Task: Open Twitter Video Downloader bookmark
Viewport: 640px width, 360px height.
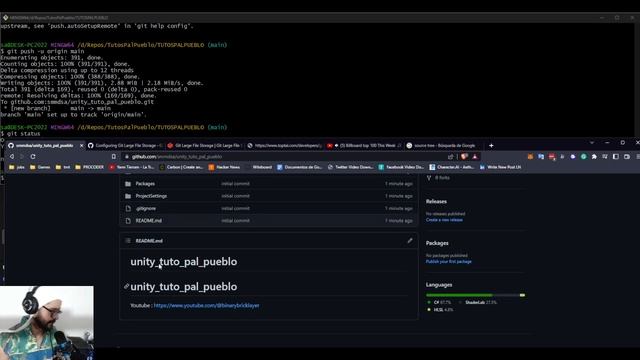Action: click(351, 167)
